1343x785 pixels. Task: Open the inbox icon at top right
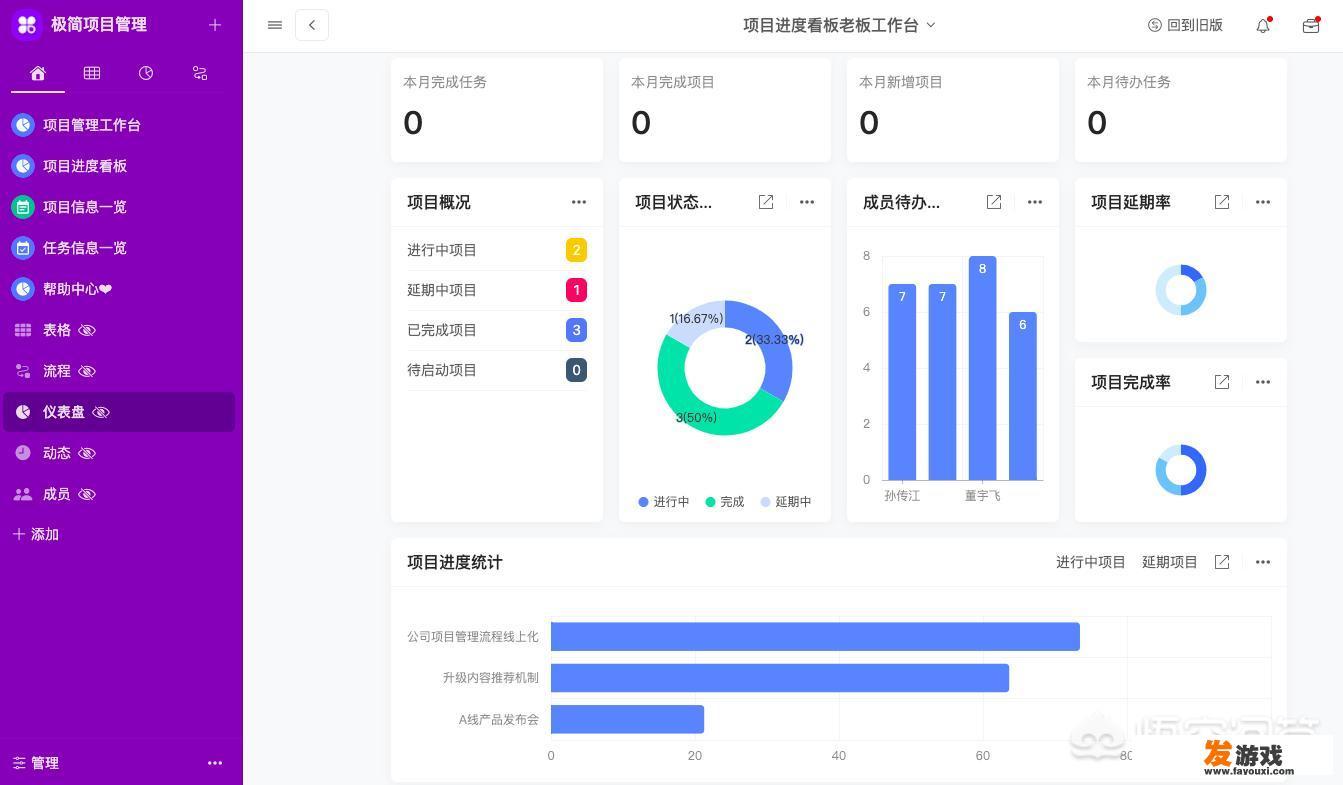1311,25
